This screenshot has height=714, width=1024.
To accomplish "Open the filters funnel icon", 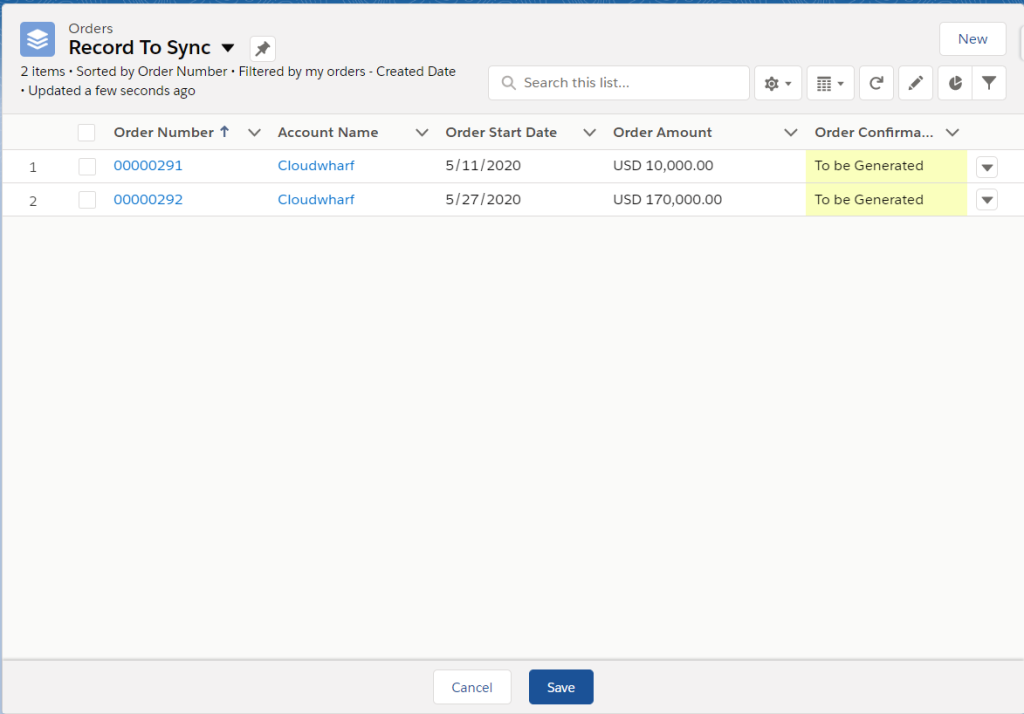I will (989, 84).
